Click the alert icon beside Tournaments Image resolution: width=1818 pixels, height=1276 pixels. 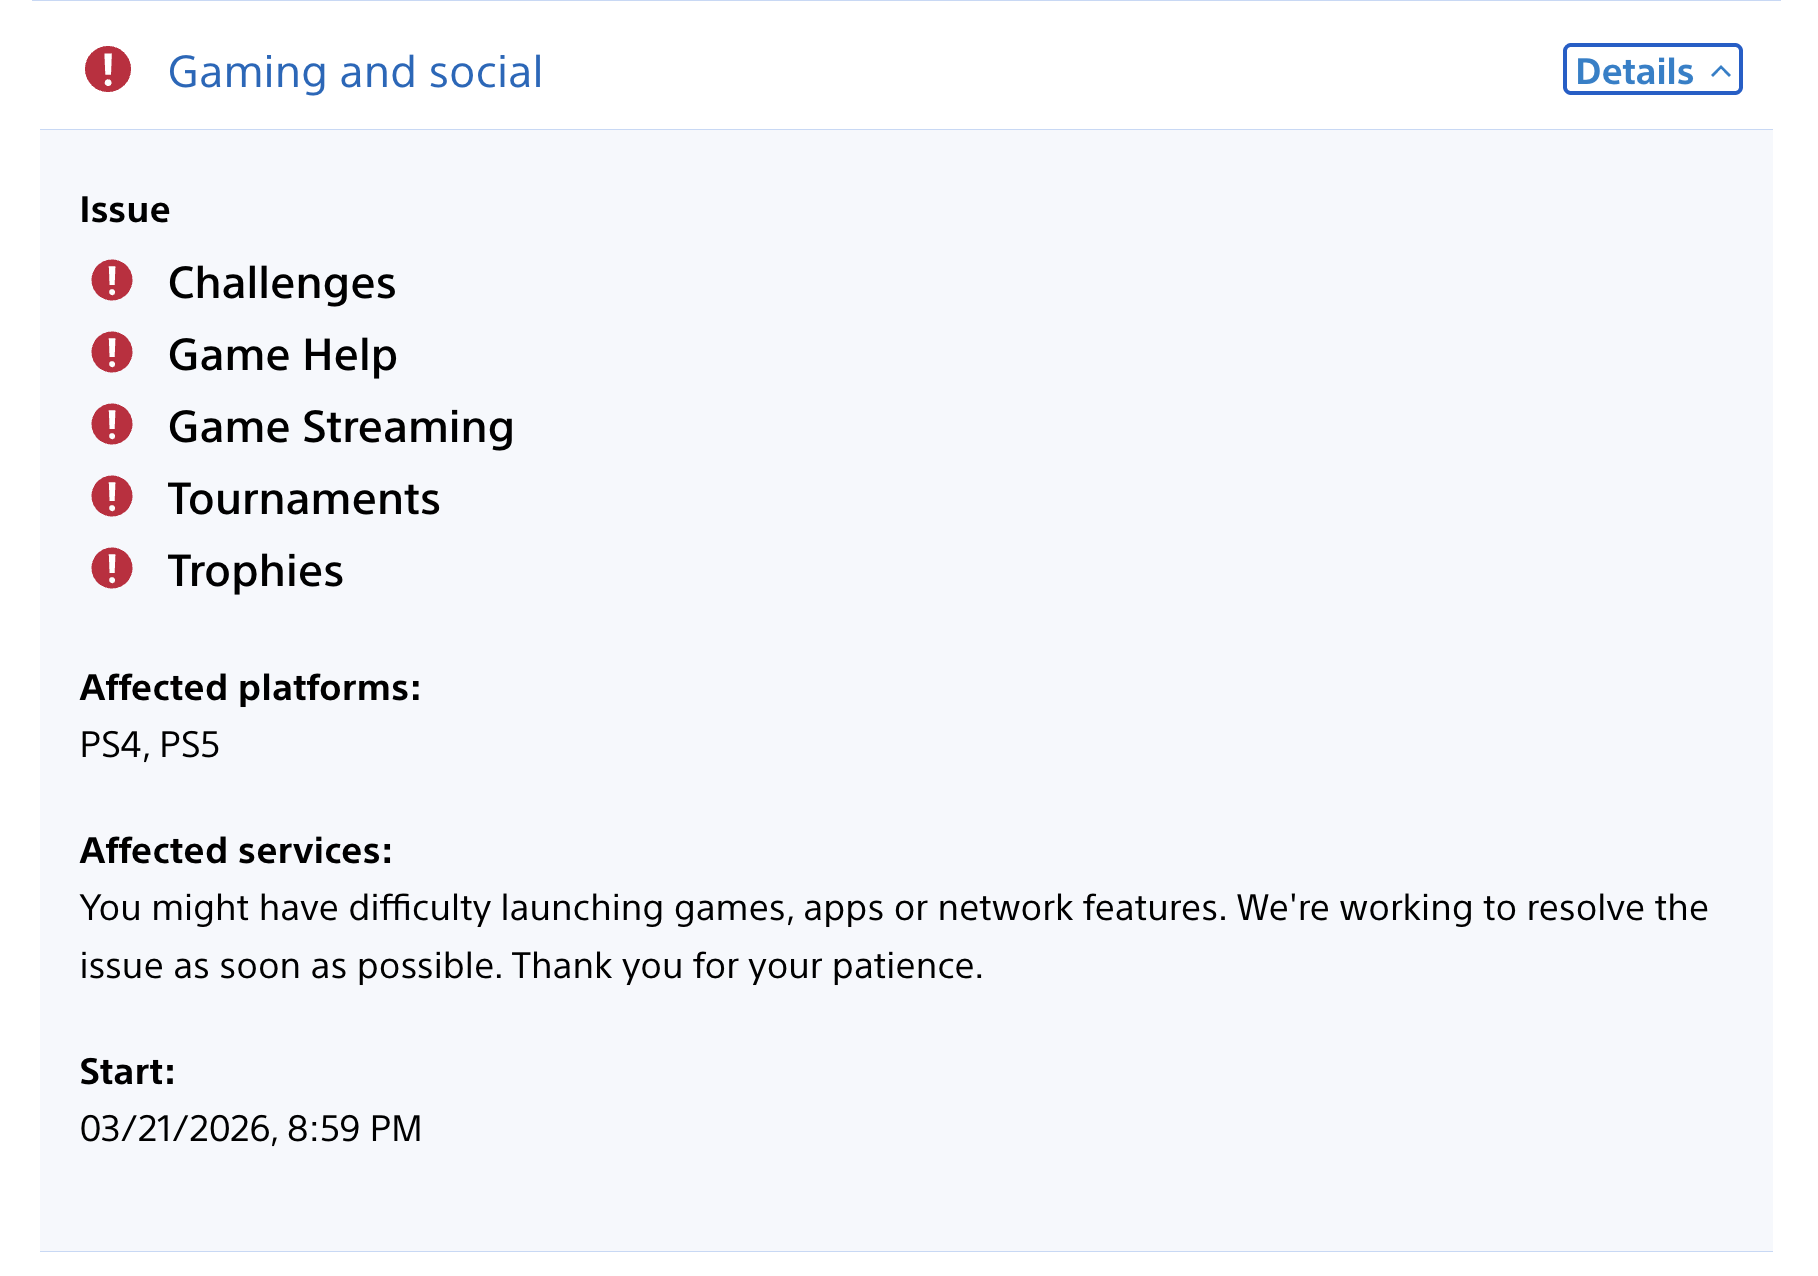pos(111,497)
